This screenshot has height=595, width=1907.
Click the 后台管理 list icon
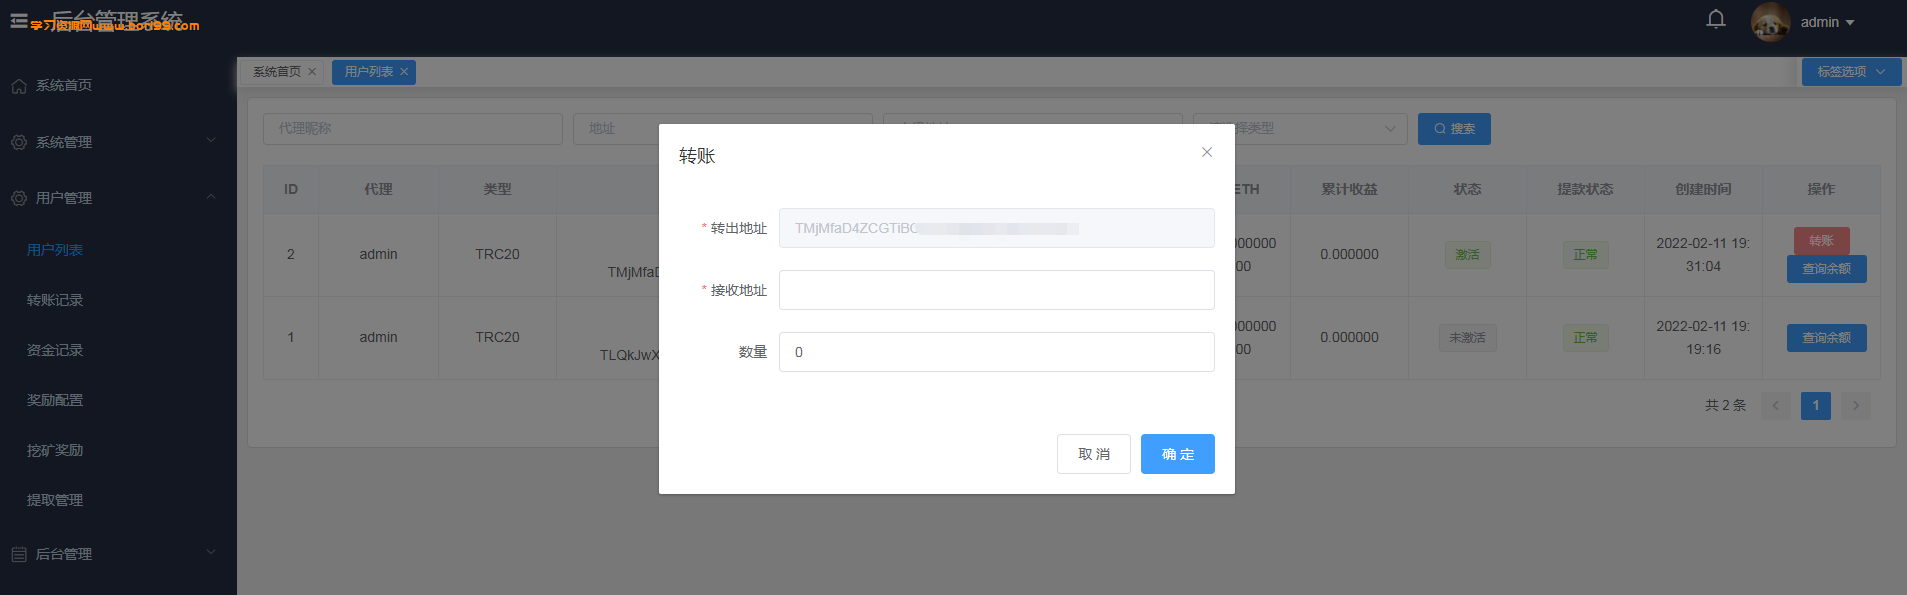pyautogui.click(x=19, y=554)
